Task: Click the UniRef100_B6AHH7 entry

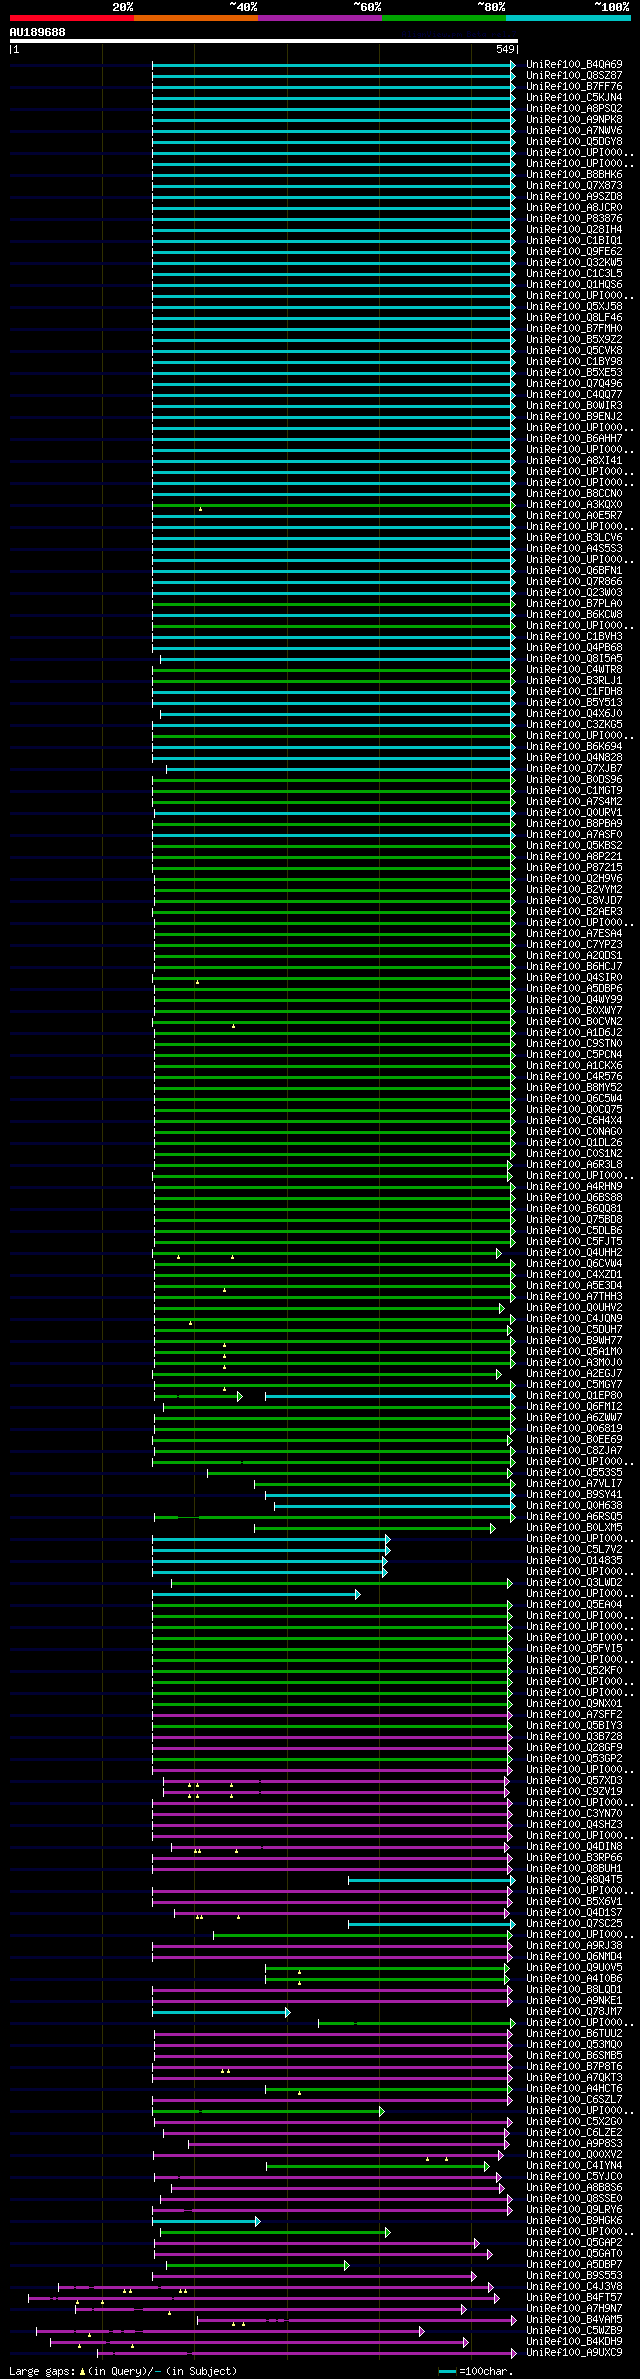Action: 574,439
